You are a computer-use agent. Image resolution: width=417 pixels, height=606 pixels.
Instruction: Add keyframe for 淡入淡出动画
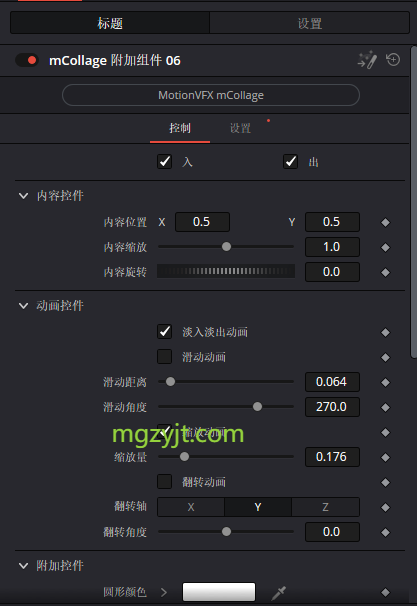tap(385, 332)
